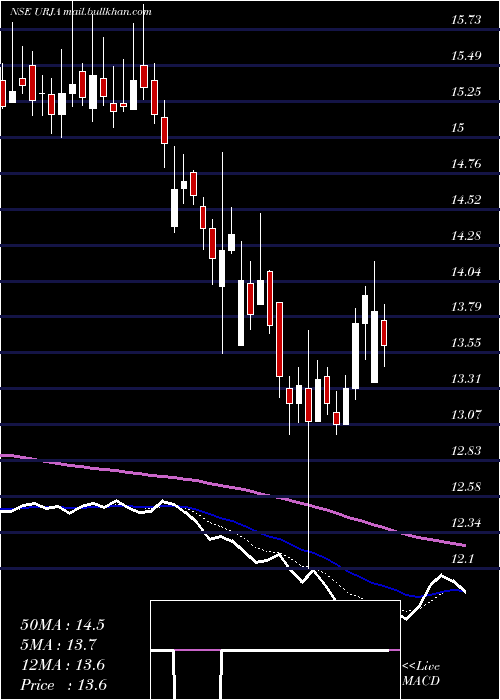The image size is (500, 700).
Task: Click the <<Live MACD label
Action: 421,673
